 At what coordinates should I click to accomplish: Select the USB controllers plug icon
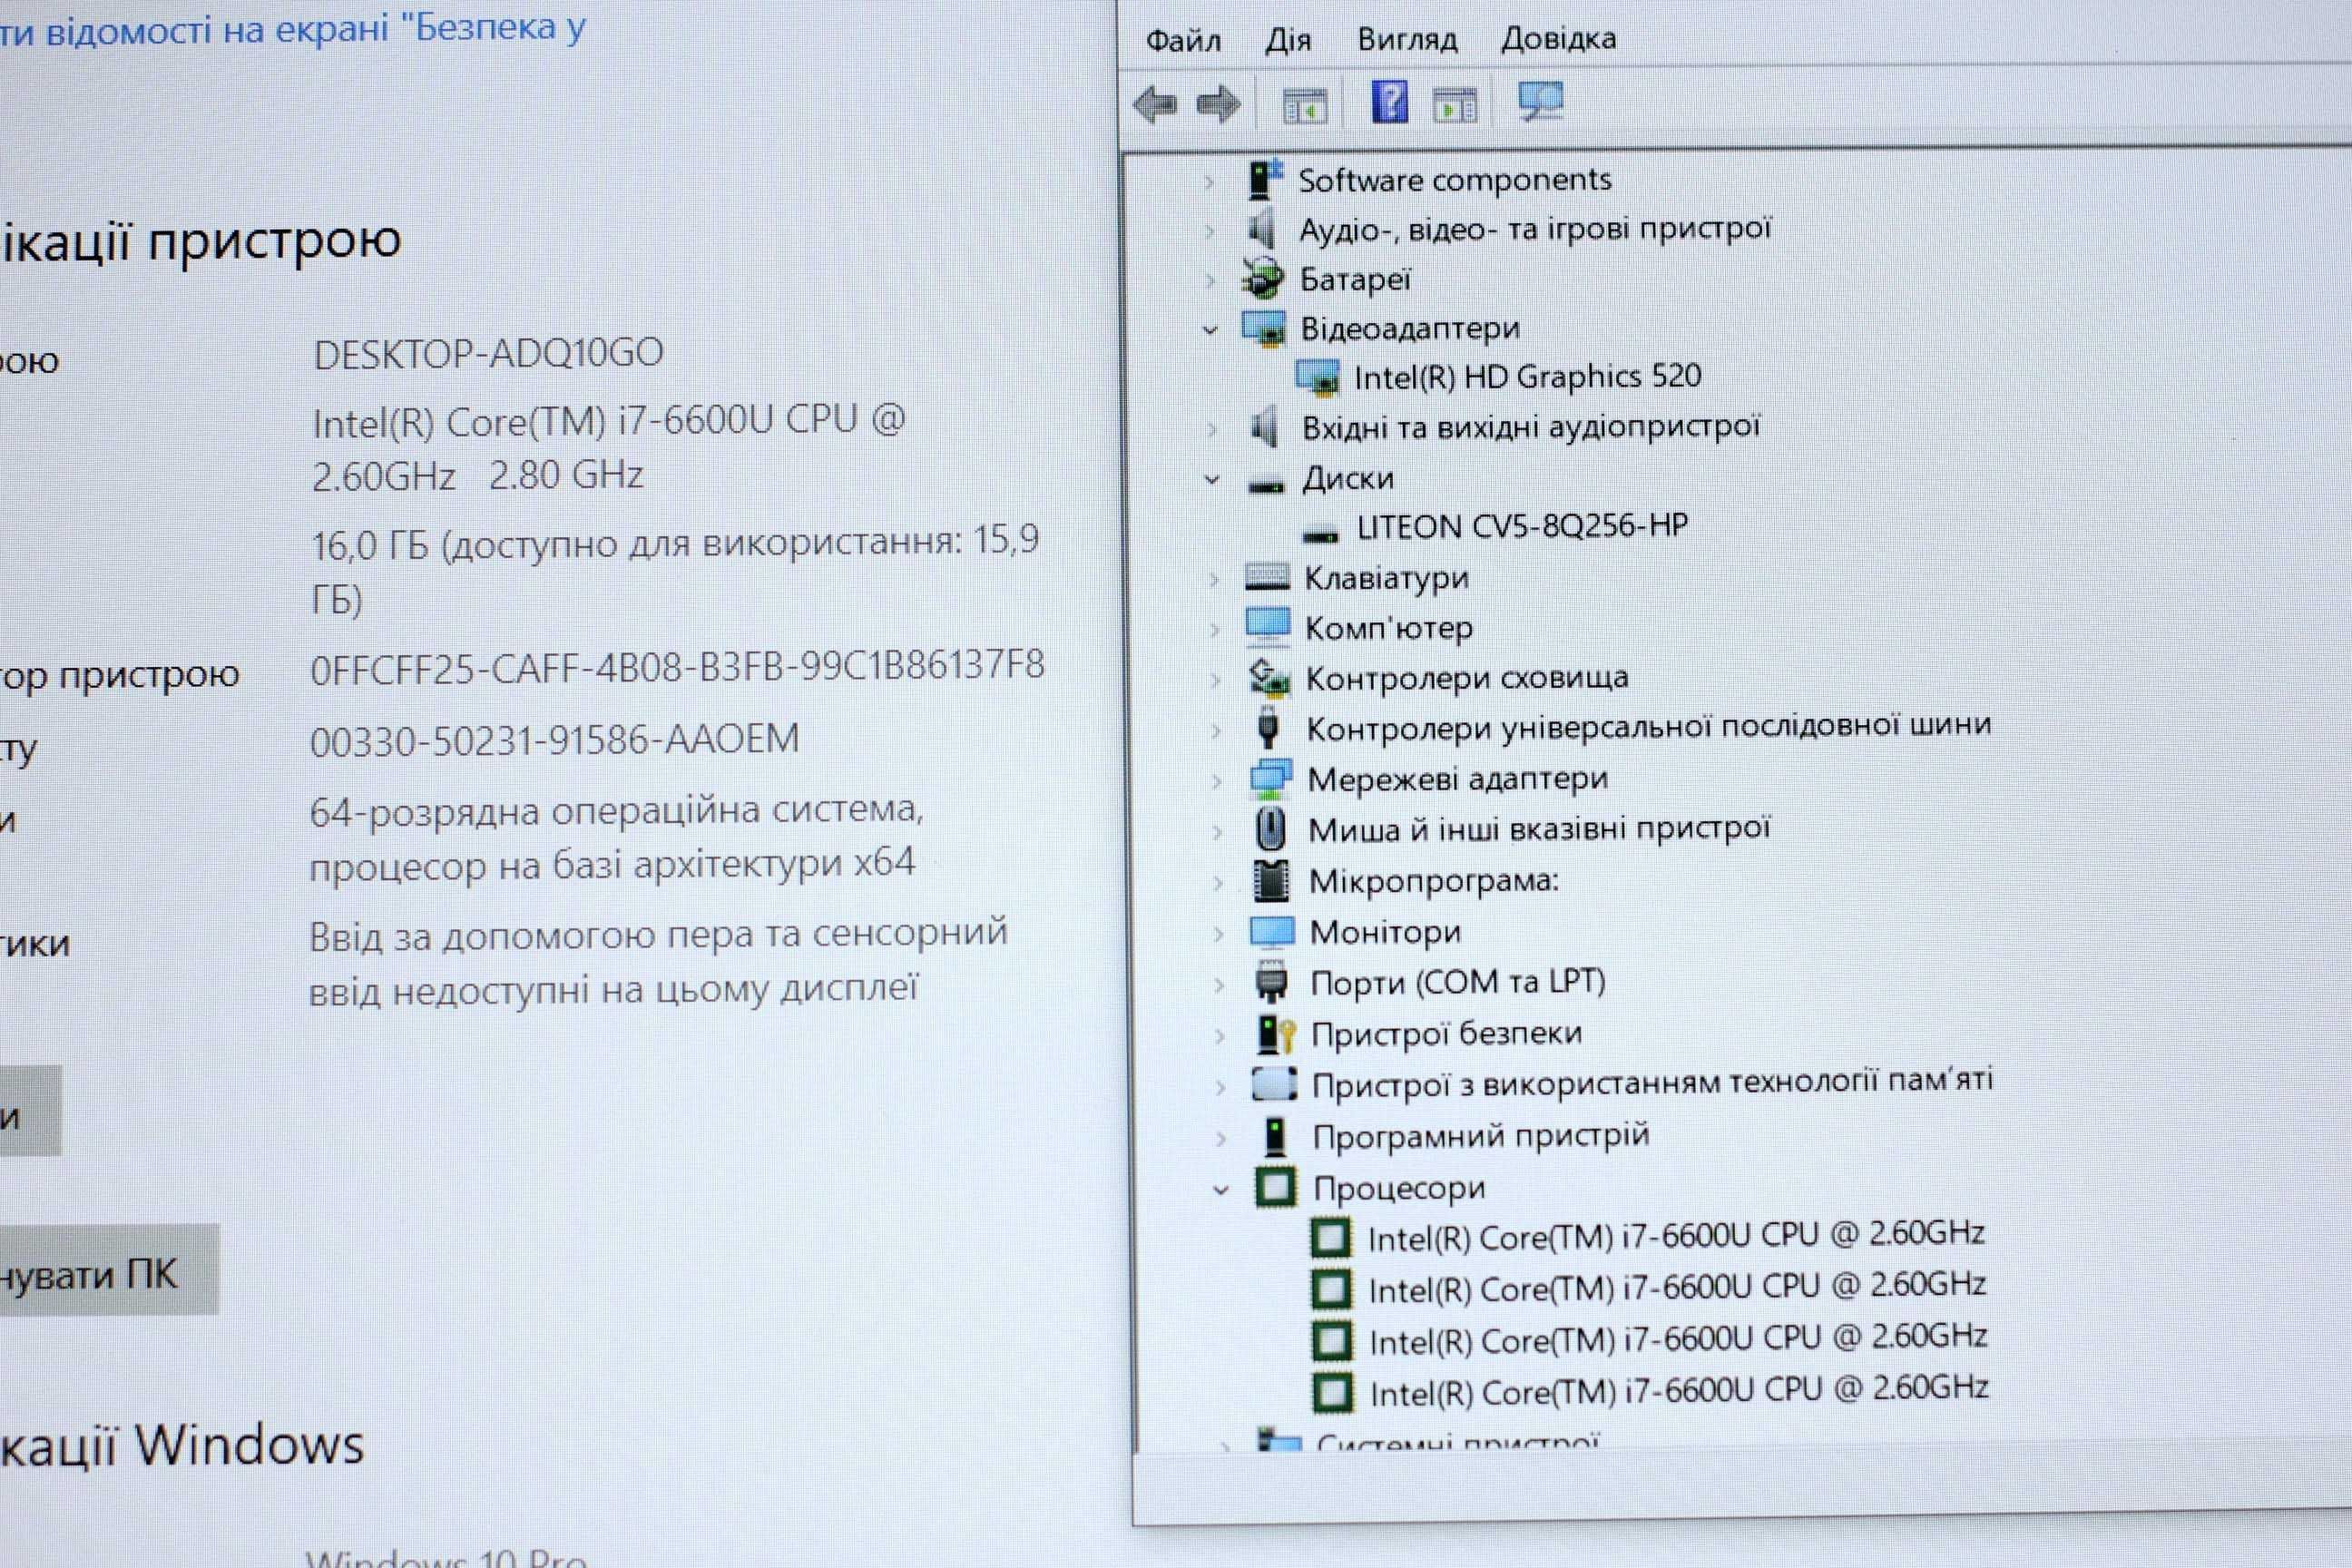coord(1268,728)
